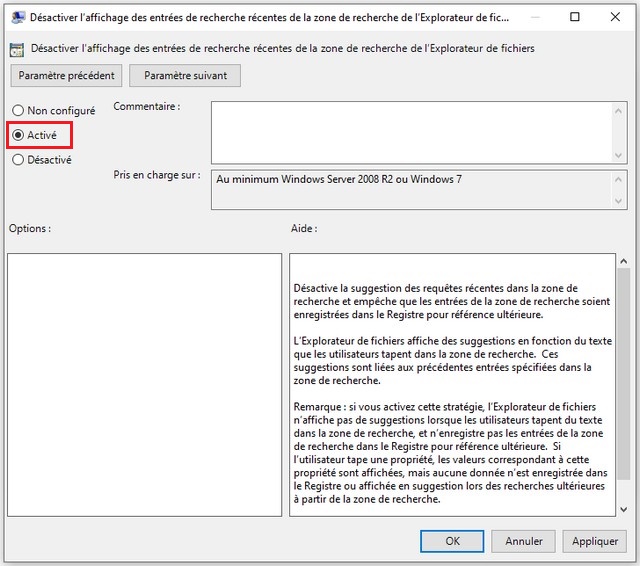Set the policy to Désactivé

tap(18, 159)
